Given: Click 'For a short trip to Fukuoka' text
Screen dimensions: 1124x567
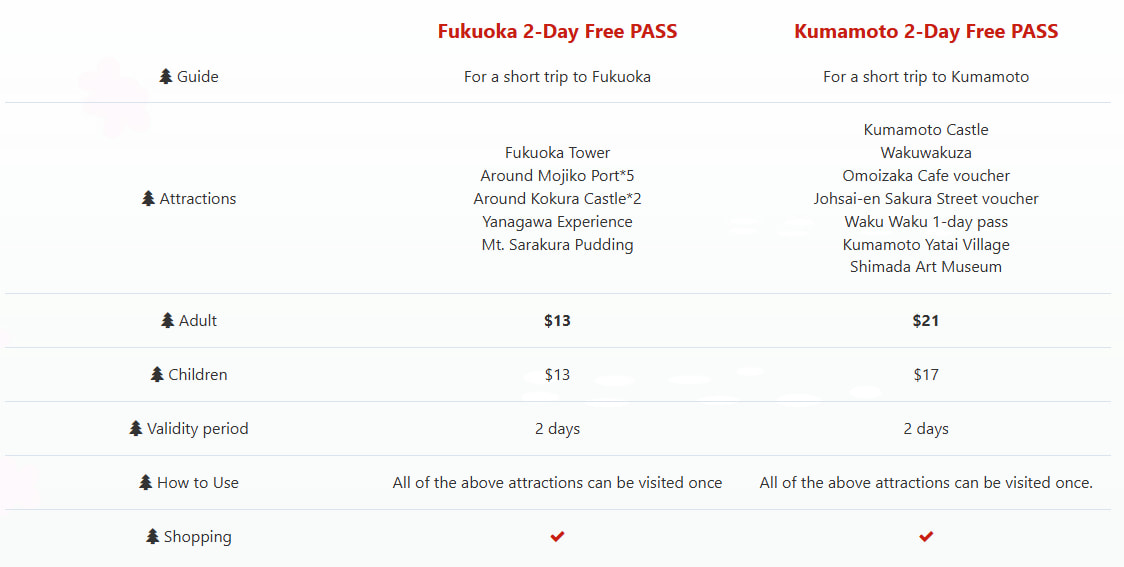Looking at the screenshot, I should click(557, 77).
